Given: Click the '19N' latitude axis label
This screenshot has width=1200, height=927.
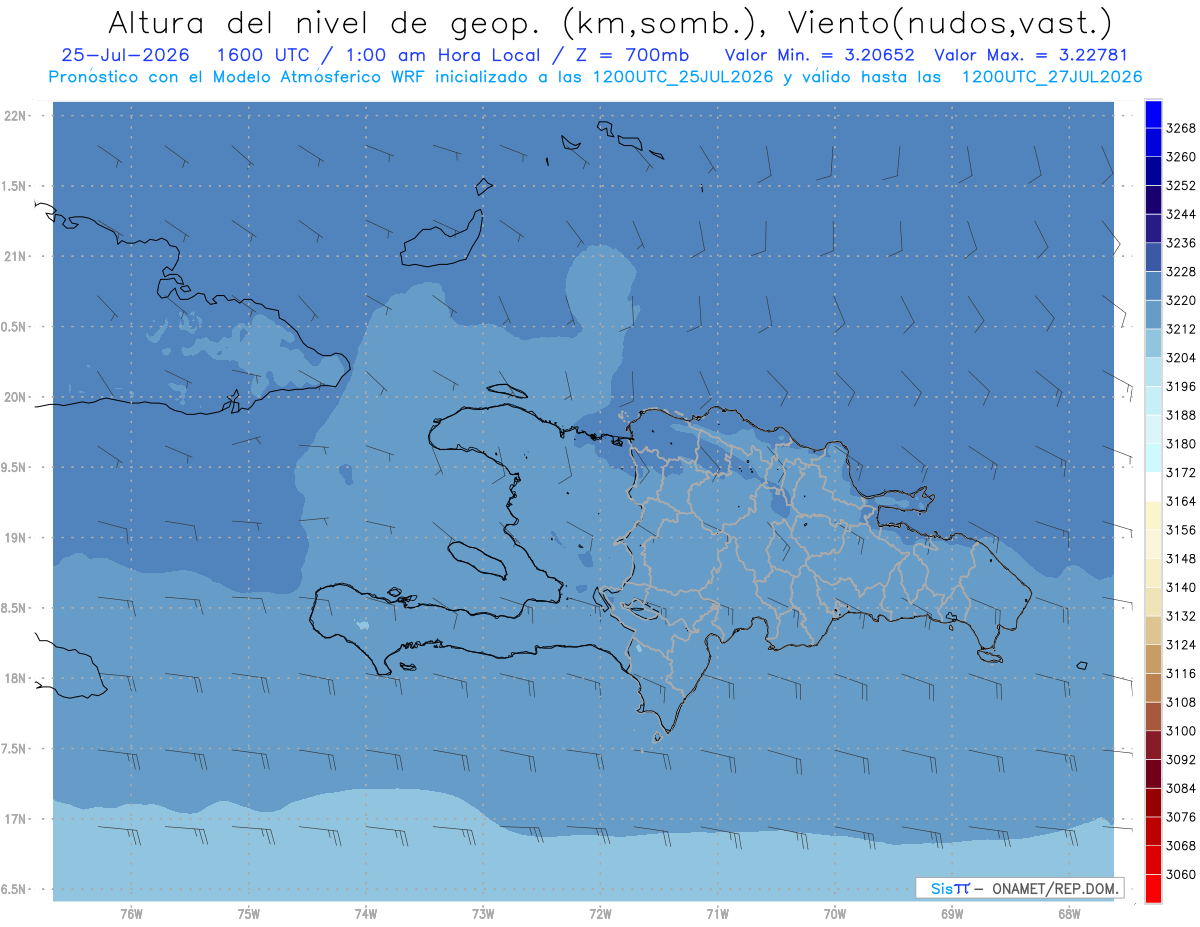Looking at the screenshot, I should coord(16,538).
